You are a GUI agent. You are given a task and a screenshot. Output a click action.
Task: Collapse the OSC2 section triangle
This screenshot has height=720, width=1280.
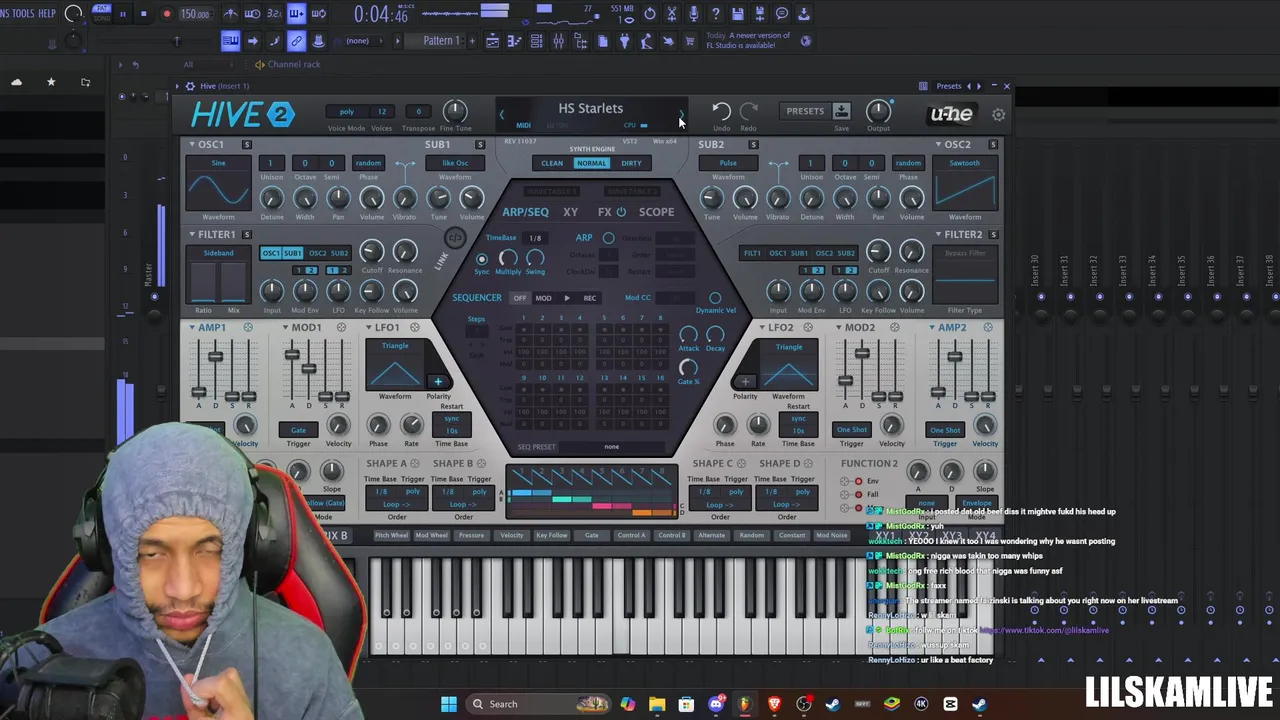(x=939, y=145)
